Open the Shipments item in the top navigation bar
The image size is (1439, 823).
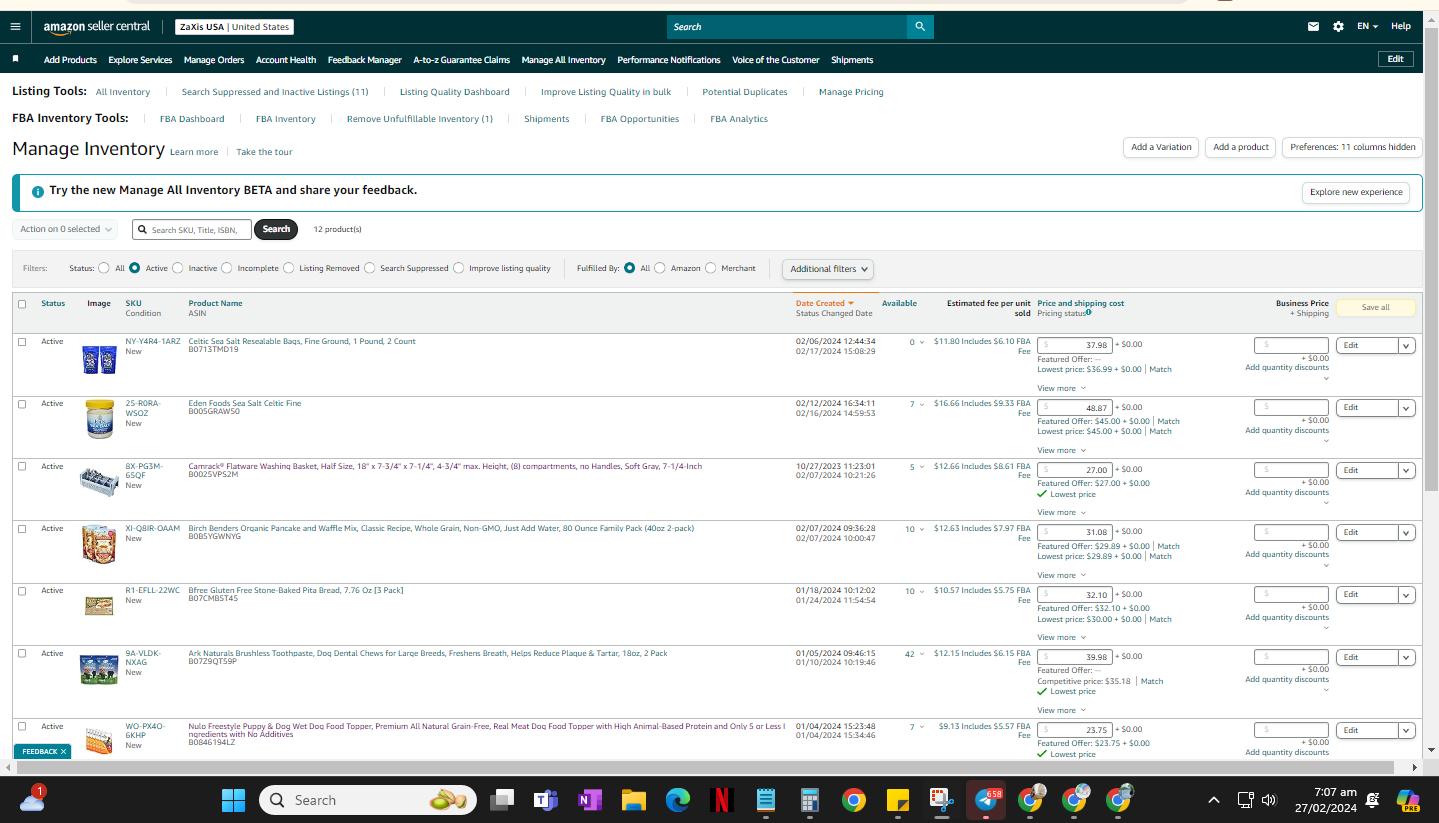(852, 60)
